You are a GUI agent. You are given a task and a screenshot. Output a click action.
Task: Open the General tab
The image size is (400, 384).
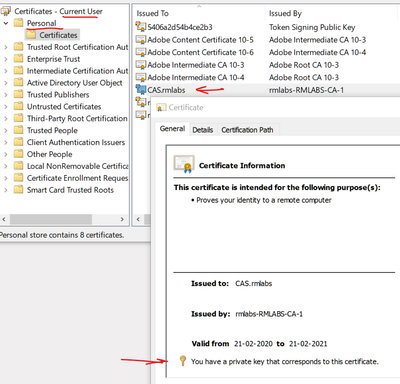coord(172,129)
